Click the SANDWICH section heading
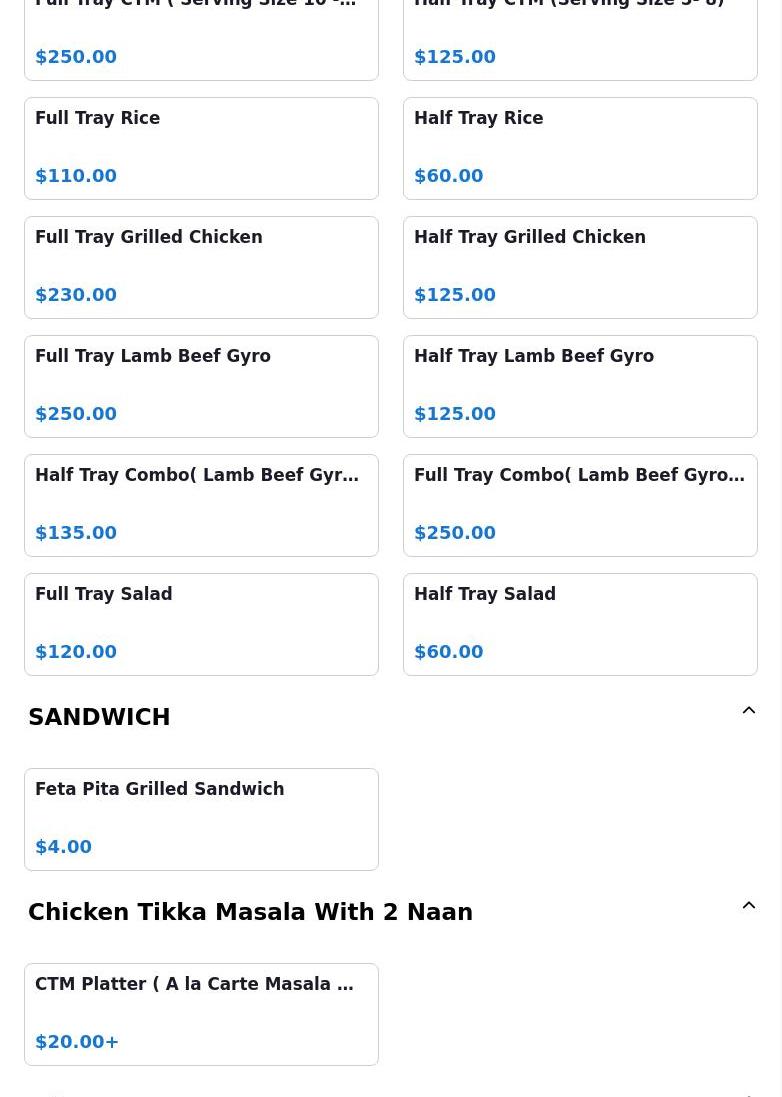782x1097 pixels. pos(99,717)
